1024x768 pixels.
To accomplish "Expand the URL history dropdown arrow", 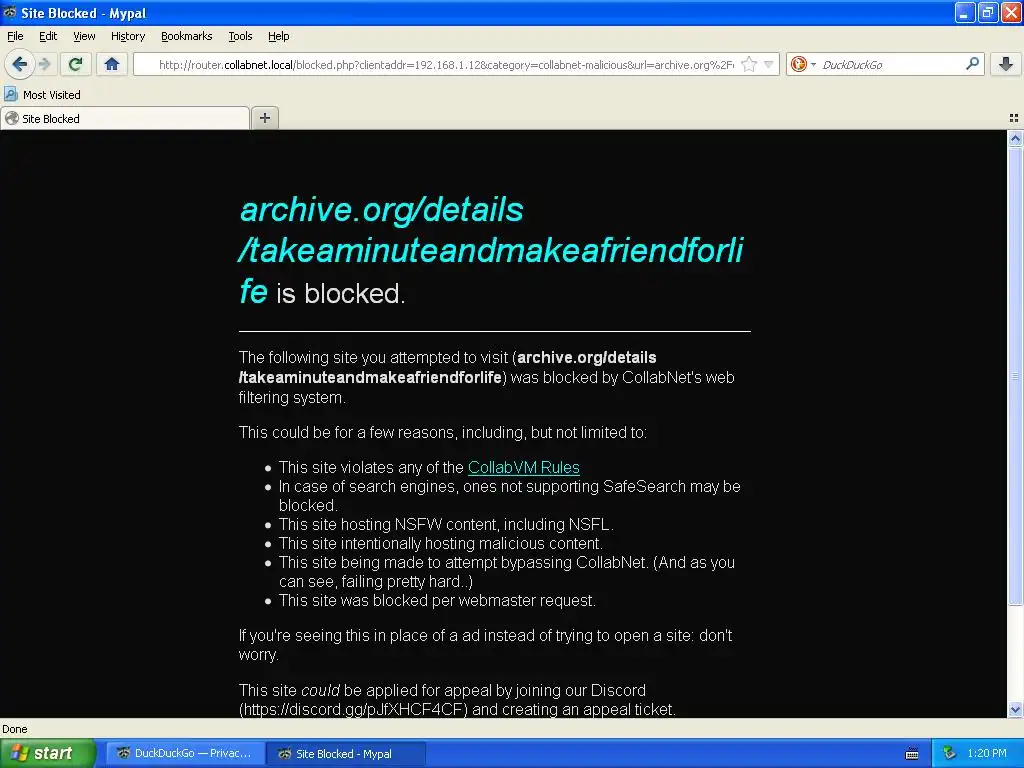I will pyautogui.click(x=769, y=64).
